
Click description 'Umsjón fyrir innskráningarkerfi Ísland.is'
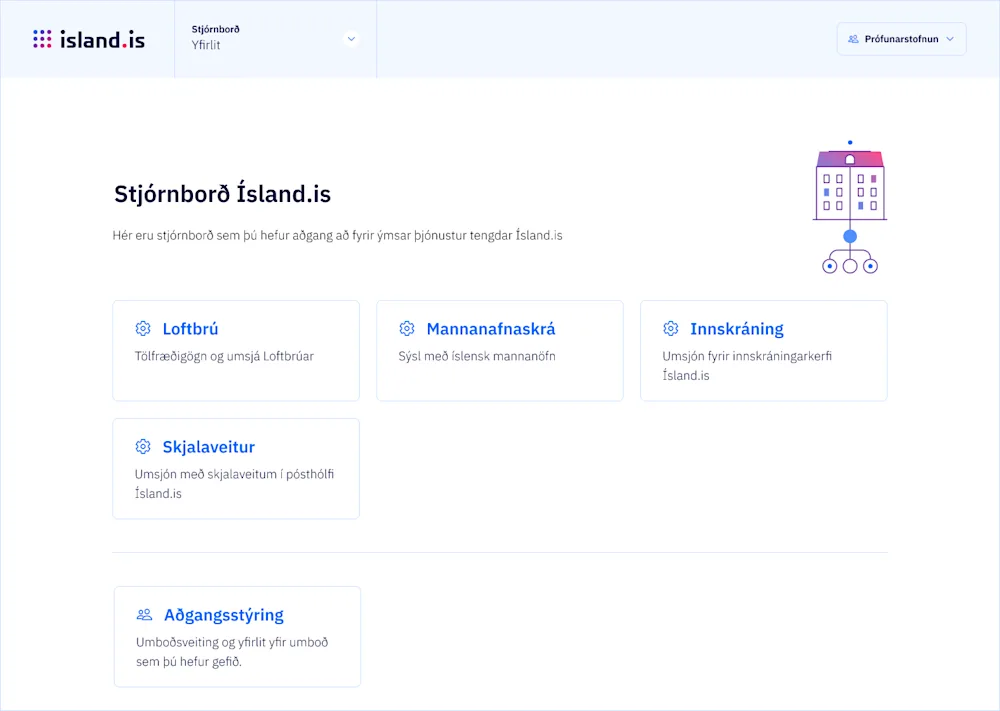coord(747,365)
